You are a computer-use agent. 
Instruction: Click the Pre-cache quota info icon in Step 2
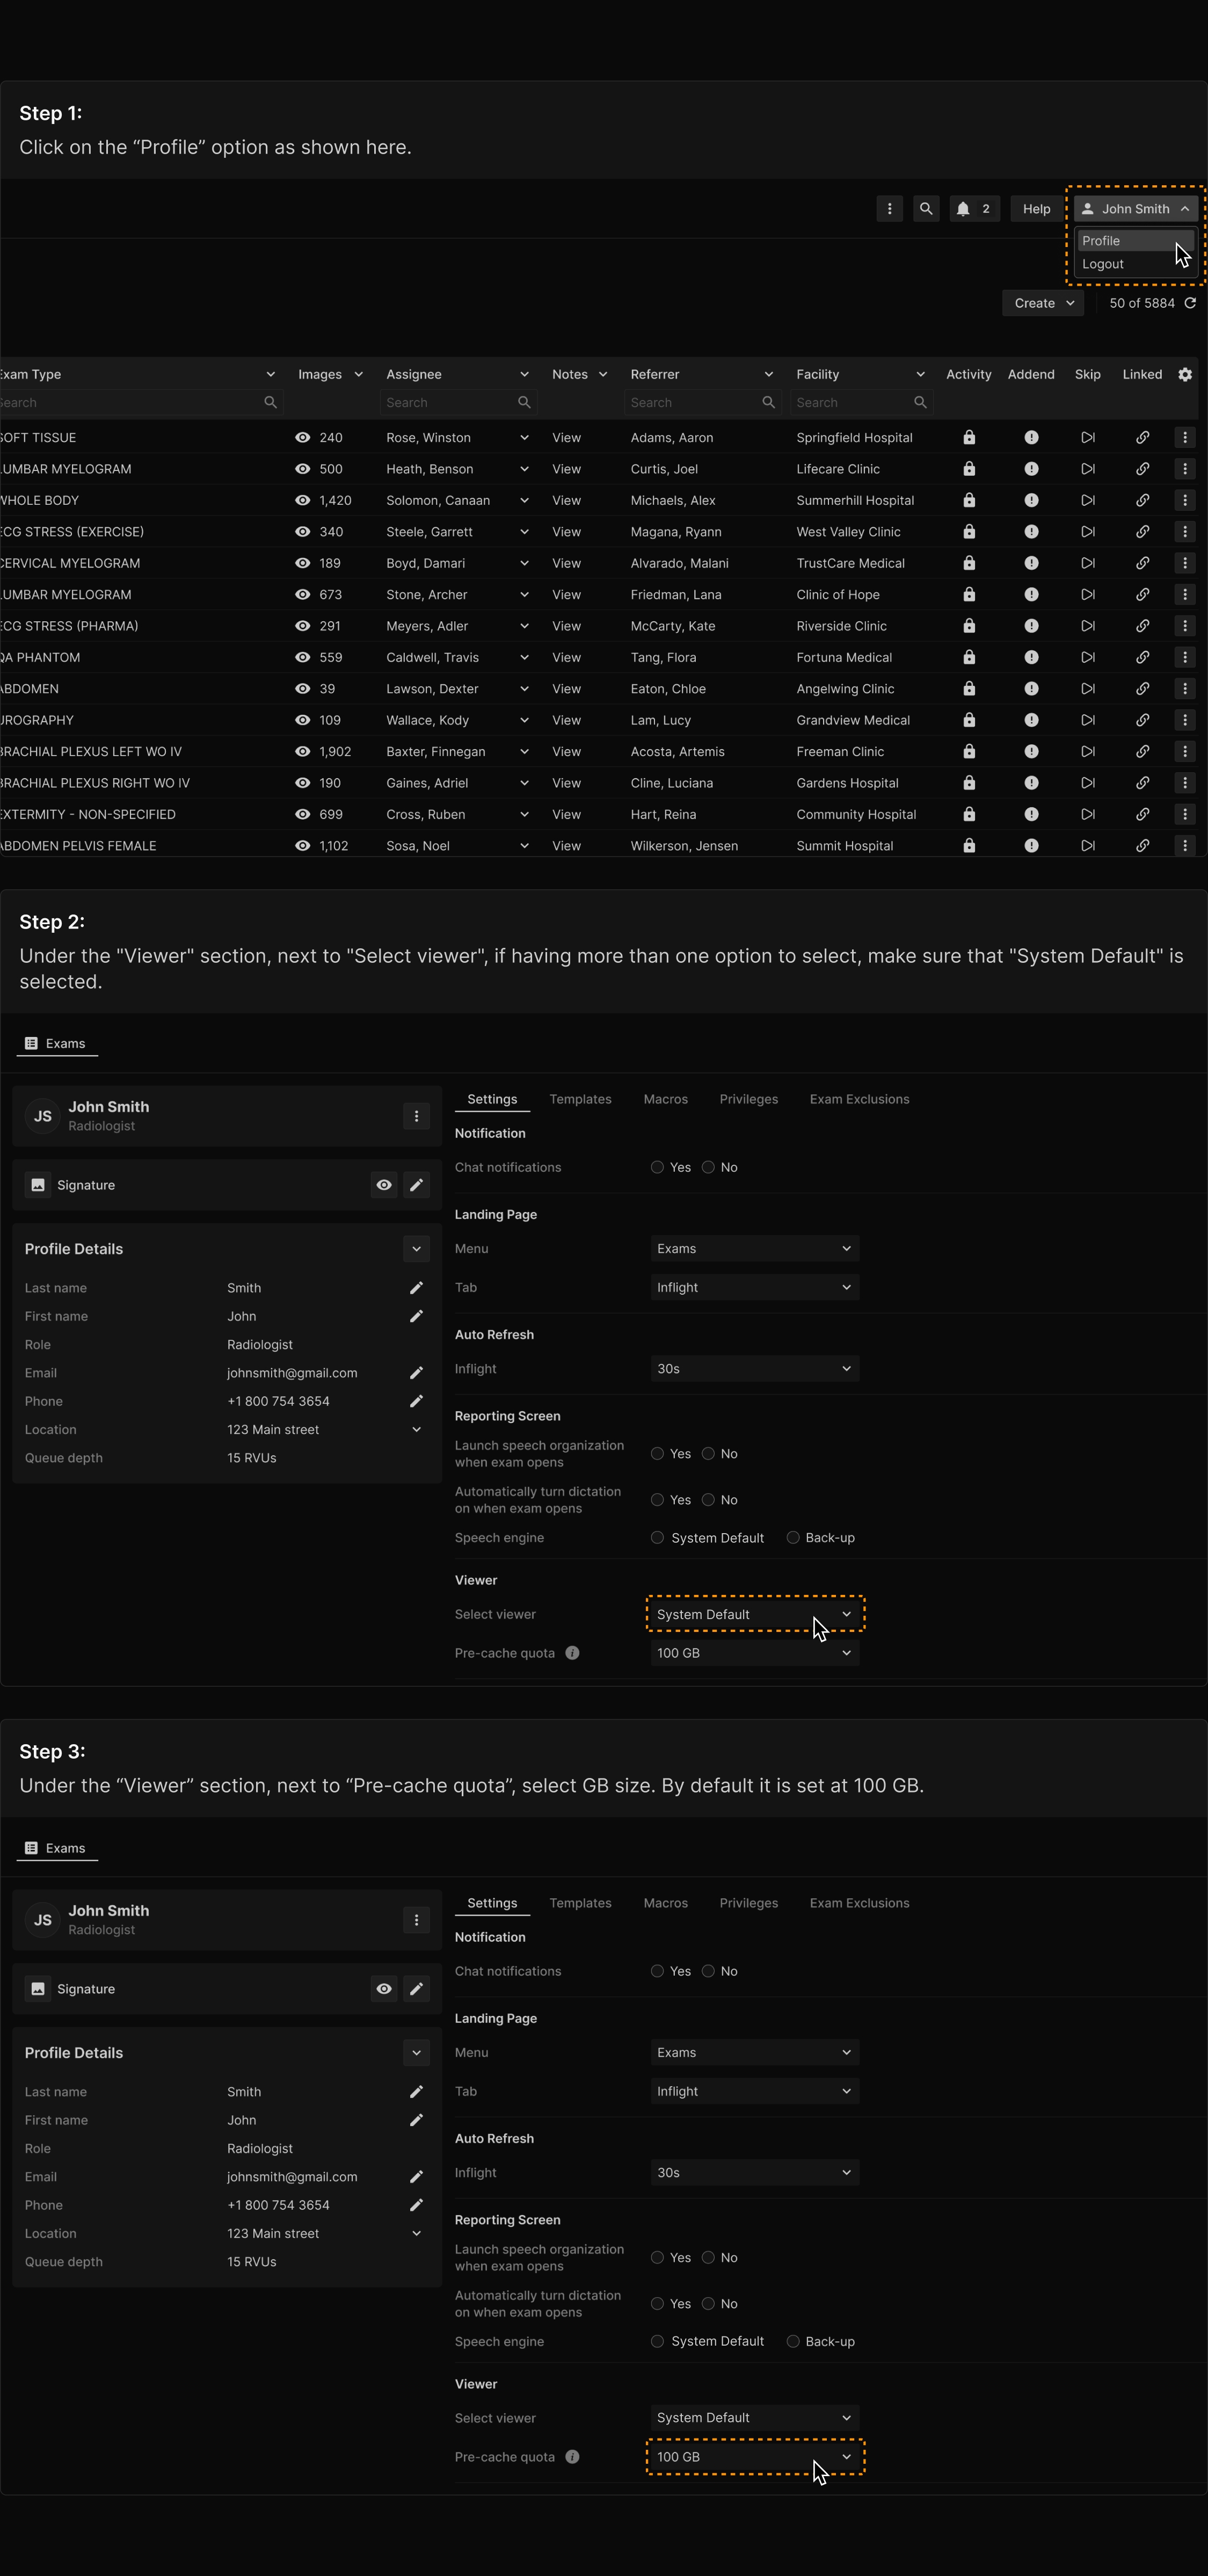(x=572, y=1653)
